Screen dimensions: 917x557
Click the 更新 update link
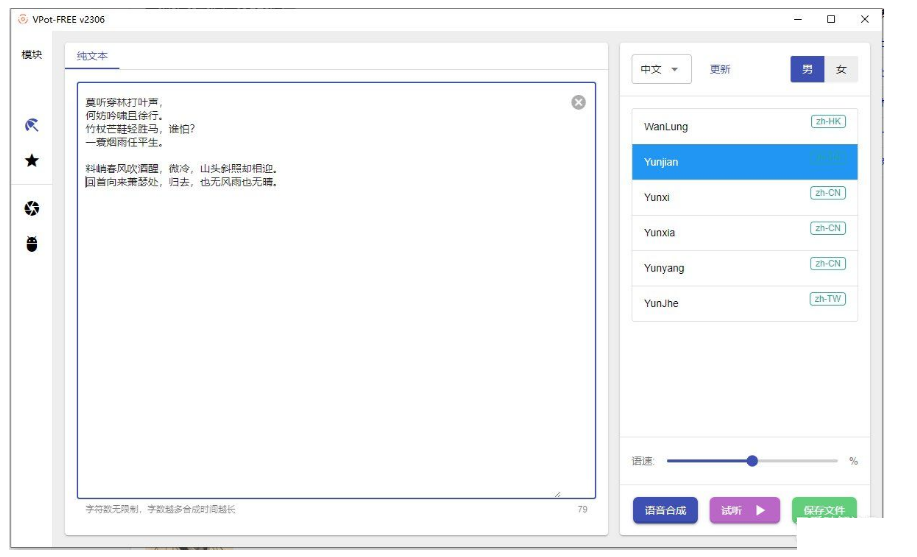tap(720, 69)
